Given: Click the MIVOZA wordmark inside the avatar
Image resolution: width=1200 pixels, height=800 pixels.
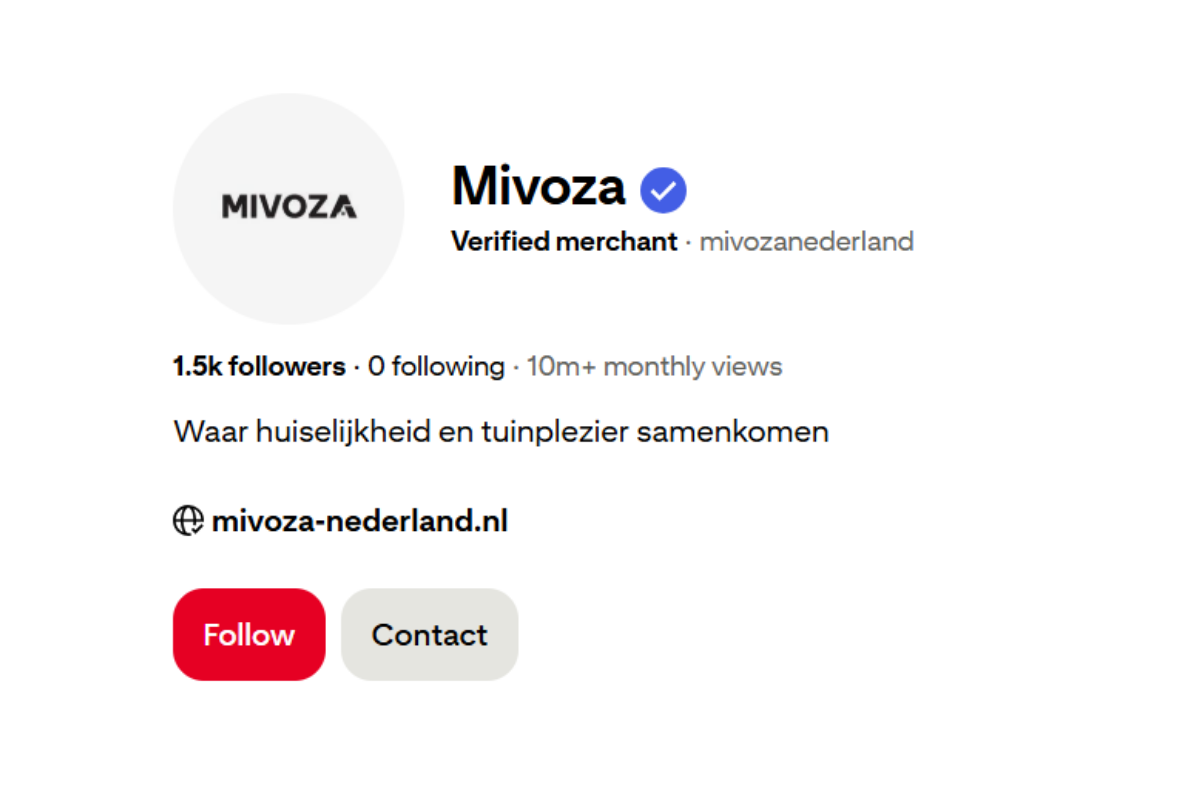Looking at the screenshot, I should pos(289,207).
